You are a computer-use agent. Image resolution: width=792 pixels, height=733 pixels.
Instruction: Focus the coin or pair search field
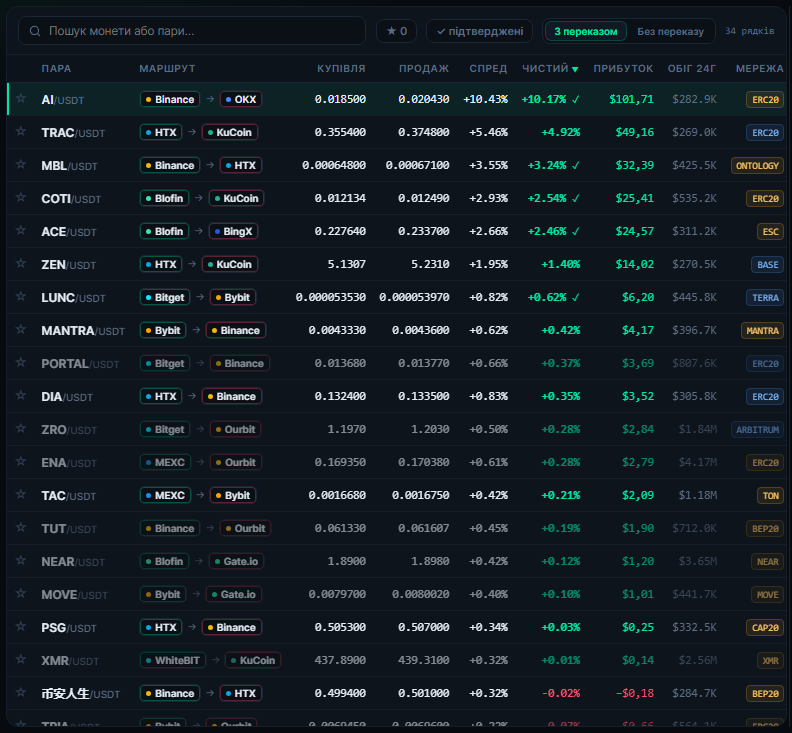[192, 31]
